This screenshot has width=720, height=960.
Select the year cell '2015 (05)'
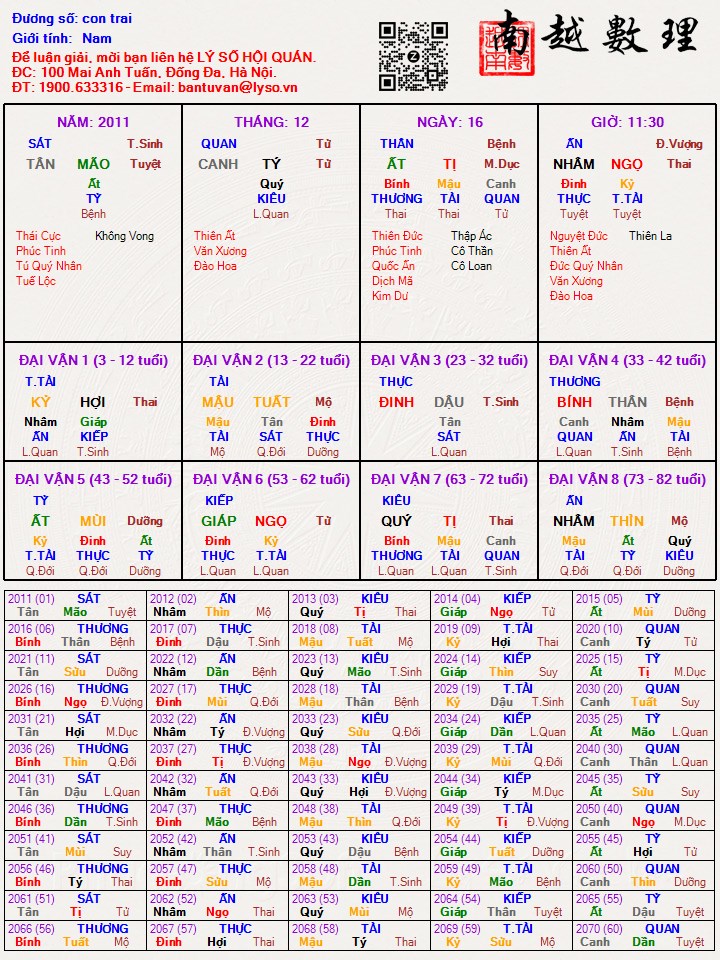tap(643, 606)
